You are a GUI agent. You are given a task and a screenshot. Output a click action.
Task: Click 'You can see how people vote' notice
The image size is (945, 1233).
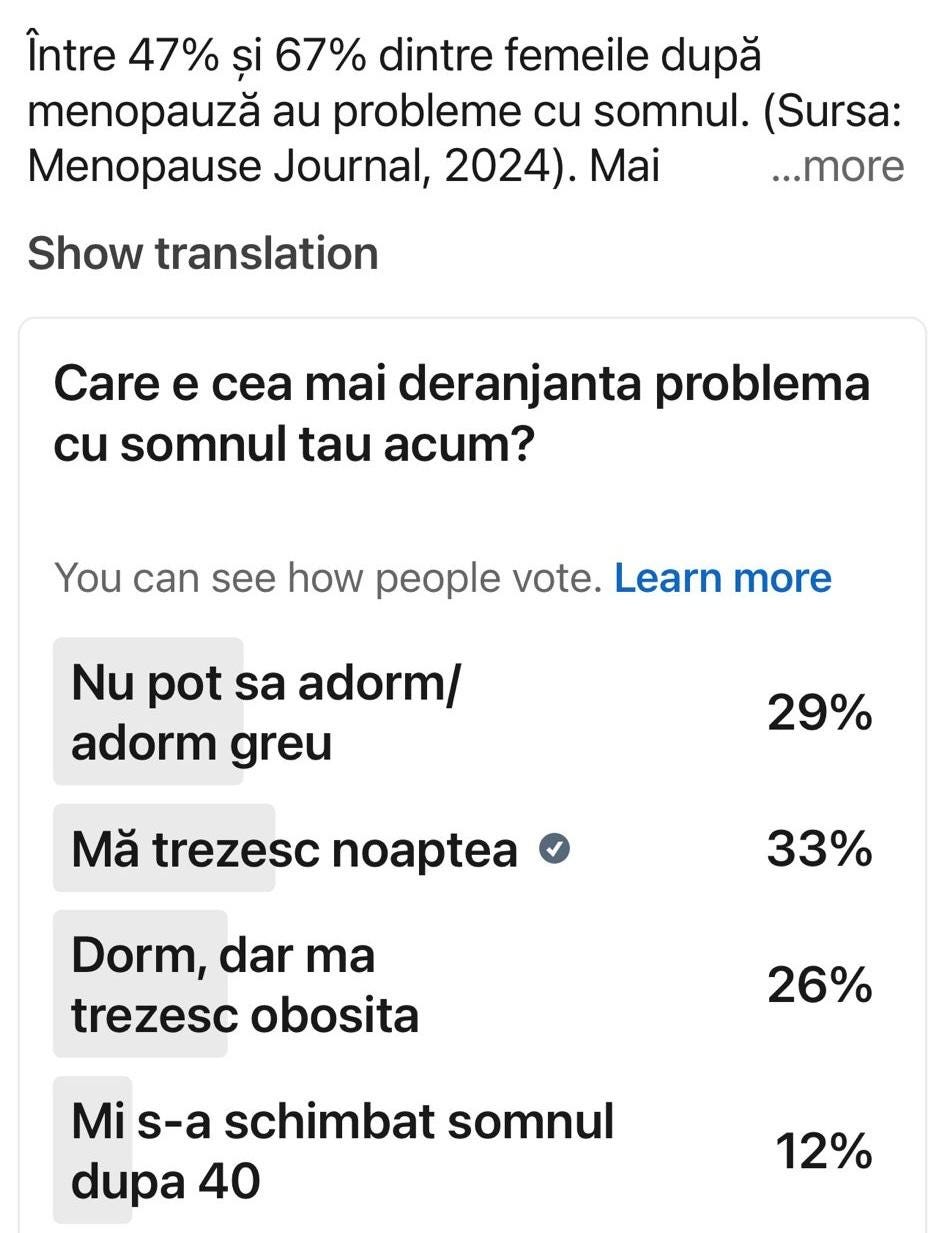(328, 578)
